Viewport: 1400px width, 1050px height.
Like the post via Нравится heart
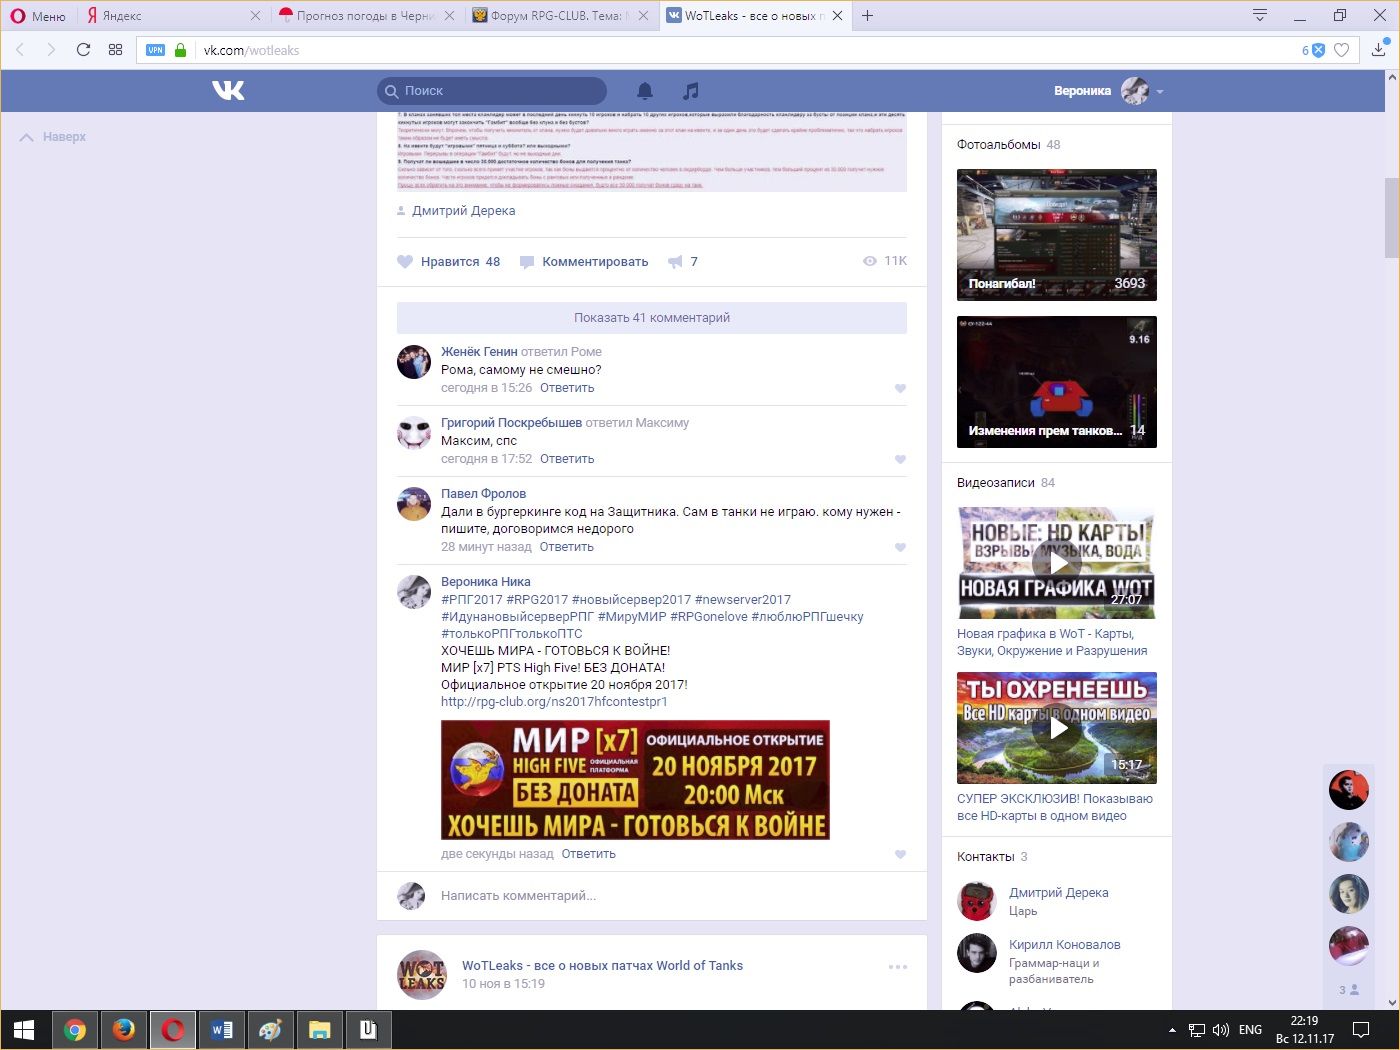405,262
